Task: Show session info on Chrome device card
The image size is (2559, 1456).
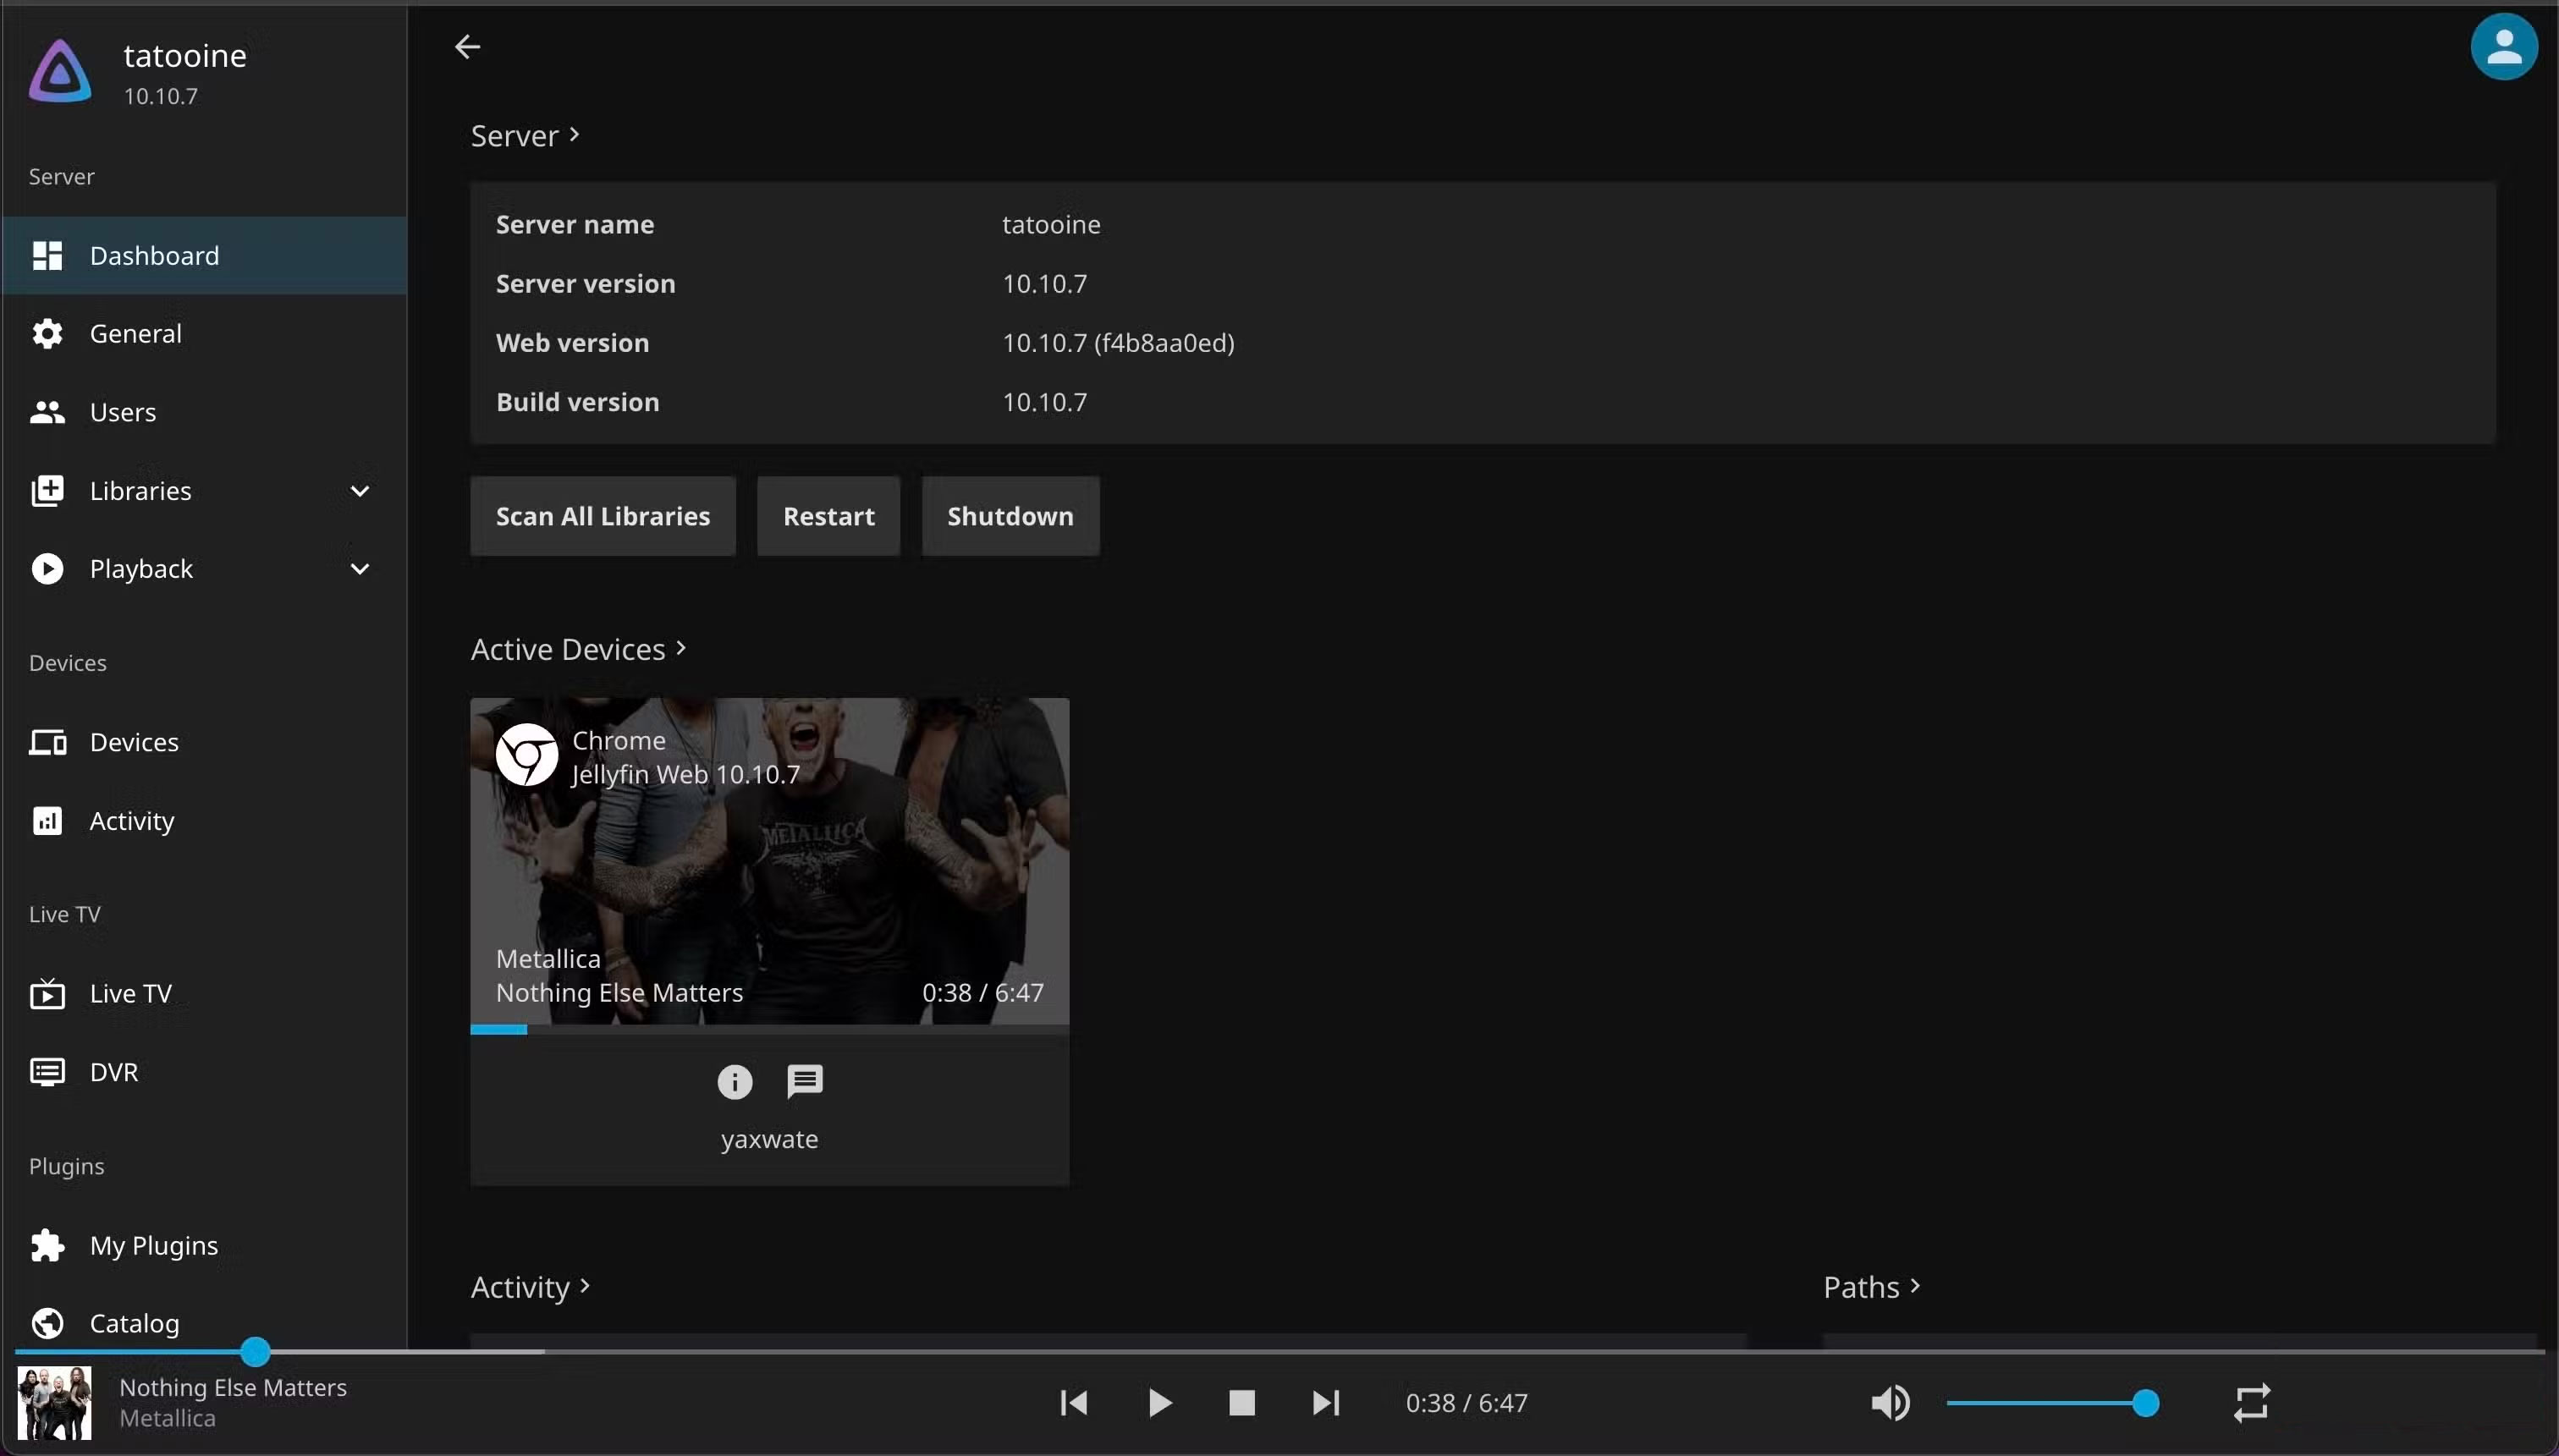Action: [734, 1081]
